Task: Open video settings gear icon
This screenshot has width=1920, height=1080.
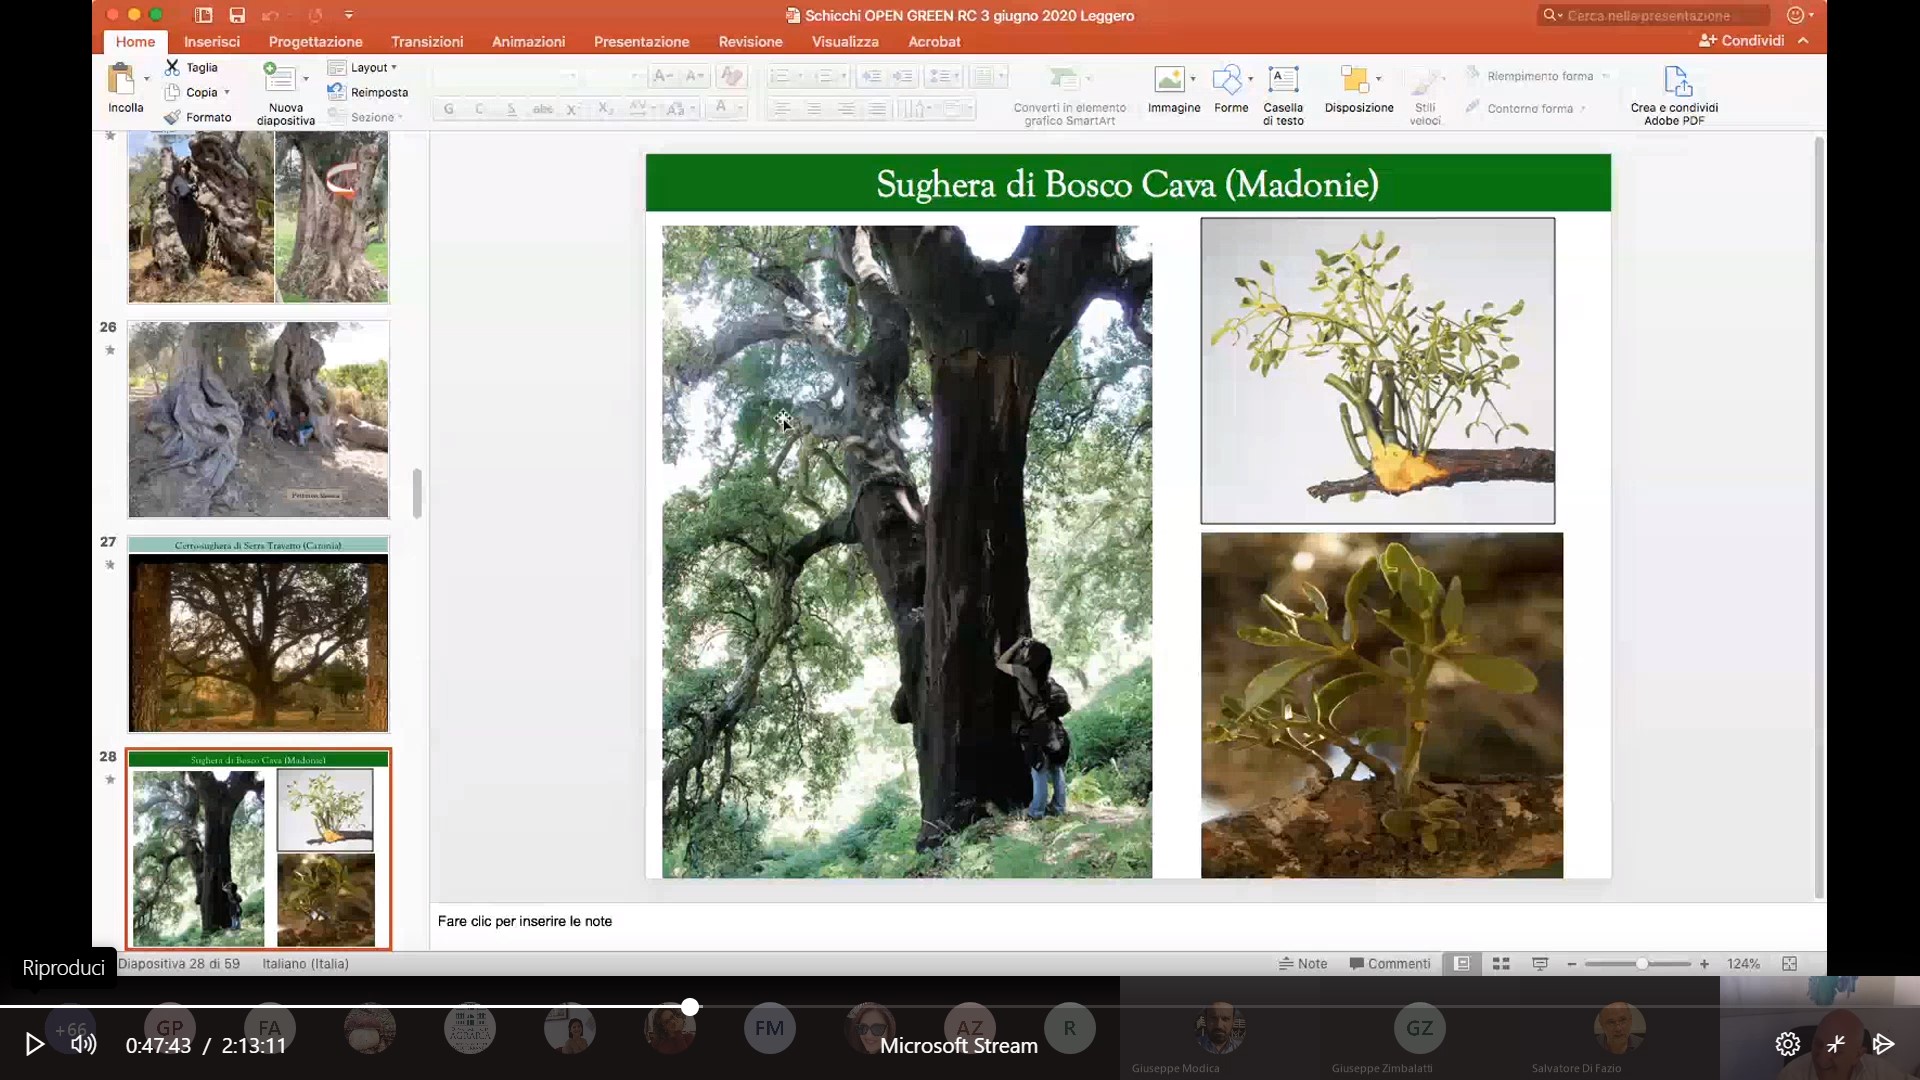Action: click(1787, 1045)
